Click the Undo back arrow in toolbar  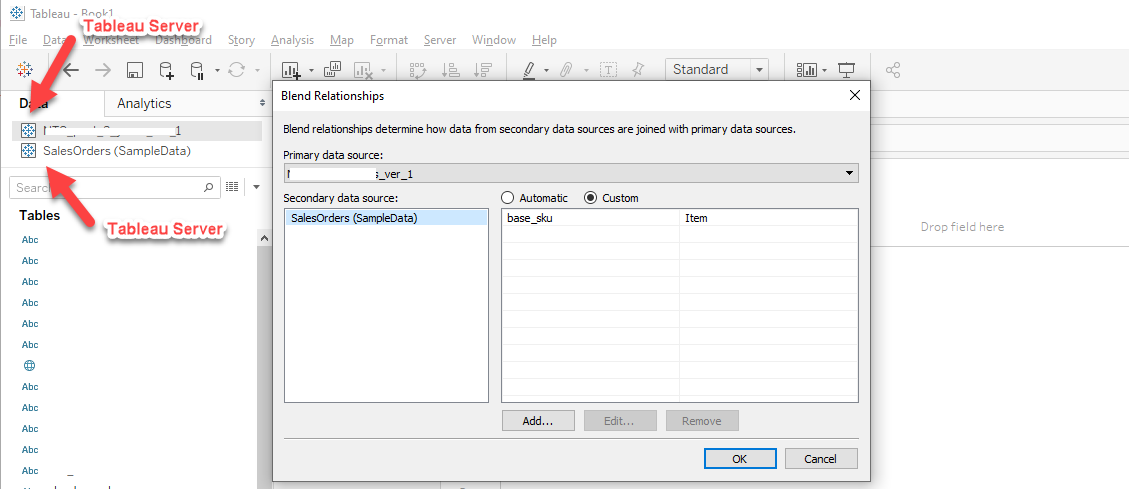(x=71, y=70)
